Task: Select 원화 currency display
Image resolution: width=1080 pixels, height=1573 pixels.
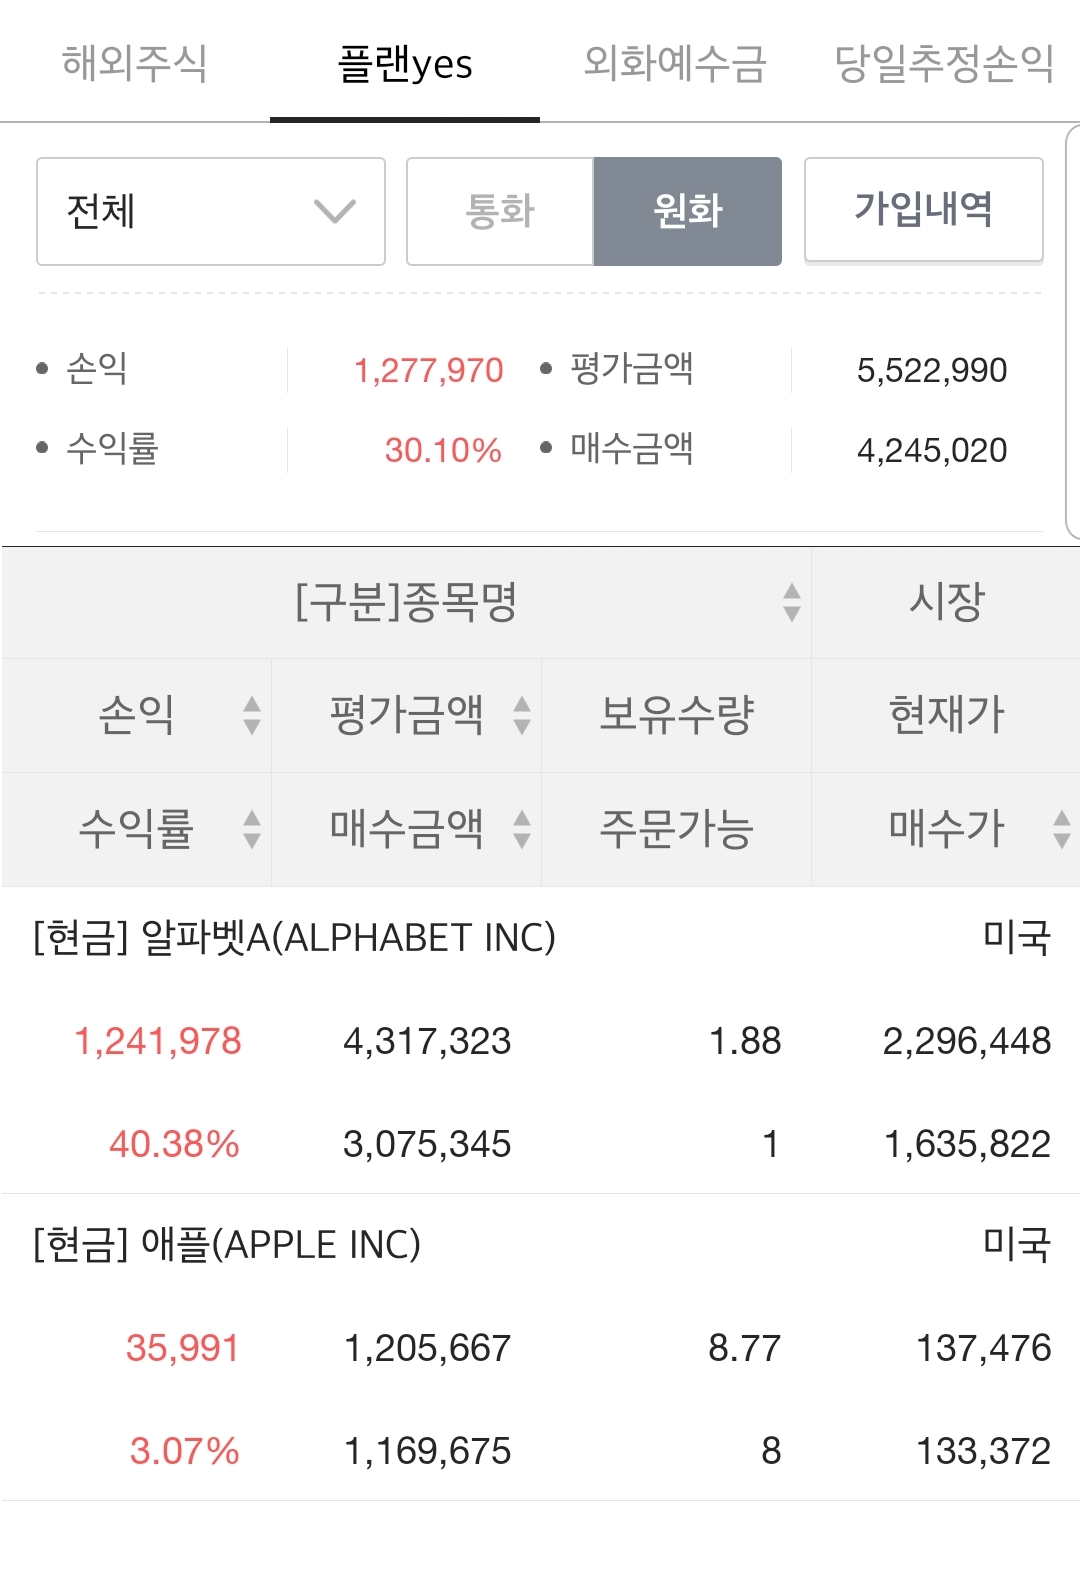Action: coord(688,211)
